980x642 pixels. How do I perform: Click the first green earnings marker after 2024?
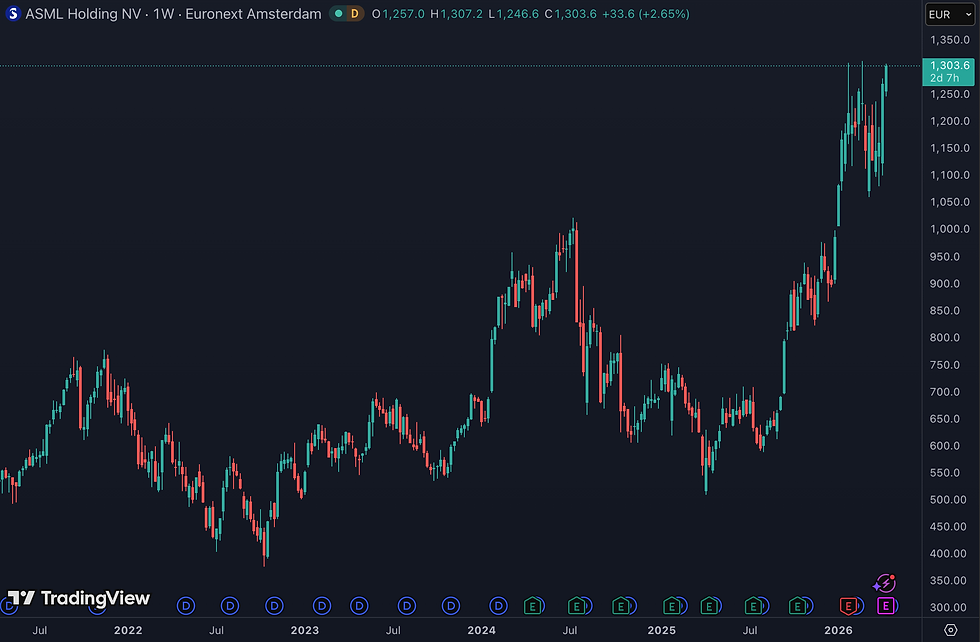point(532,606)
